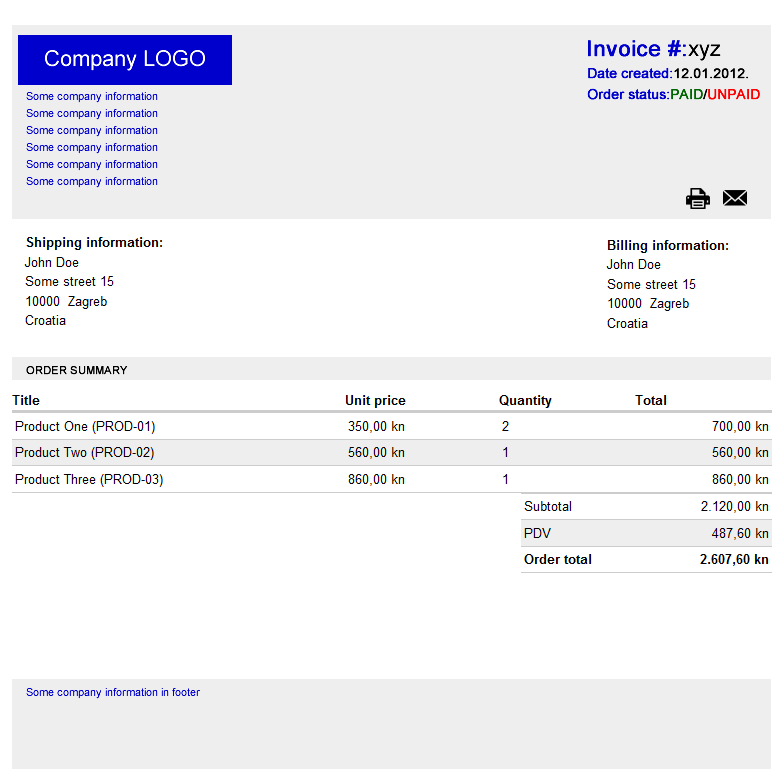Open the last company information link under logo

92,182
